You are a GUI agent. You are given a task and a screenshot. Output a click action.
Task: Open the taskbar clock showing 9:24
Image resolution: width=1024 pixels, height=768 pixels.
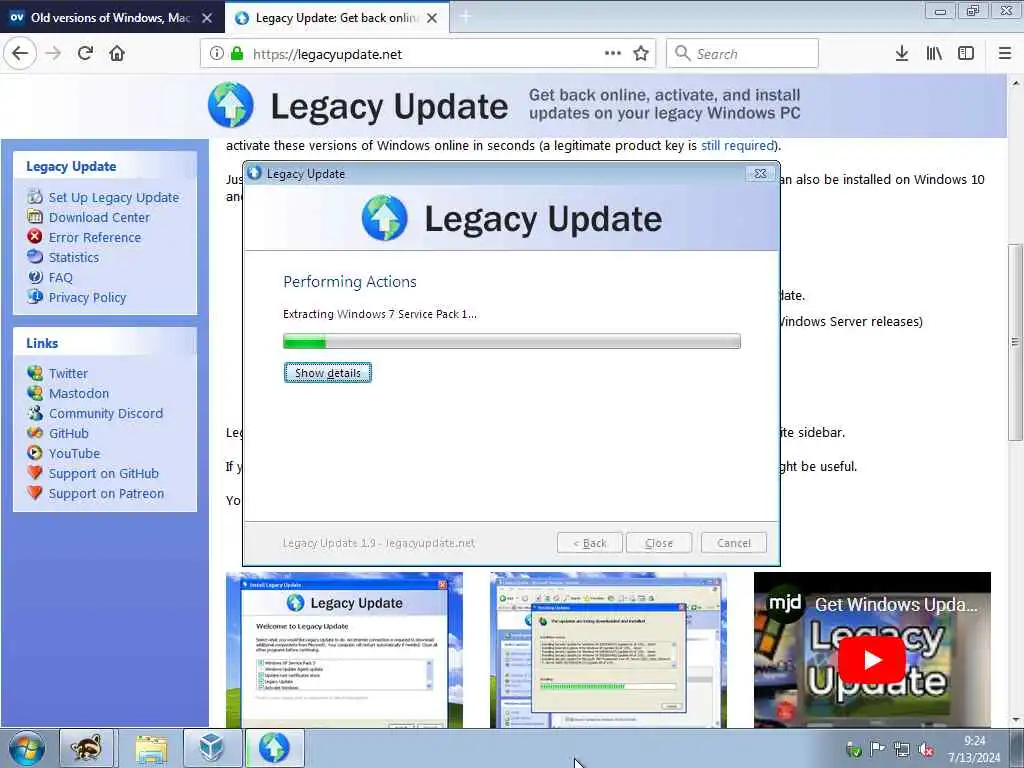click(x=974, y=749)
